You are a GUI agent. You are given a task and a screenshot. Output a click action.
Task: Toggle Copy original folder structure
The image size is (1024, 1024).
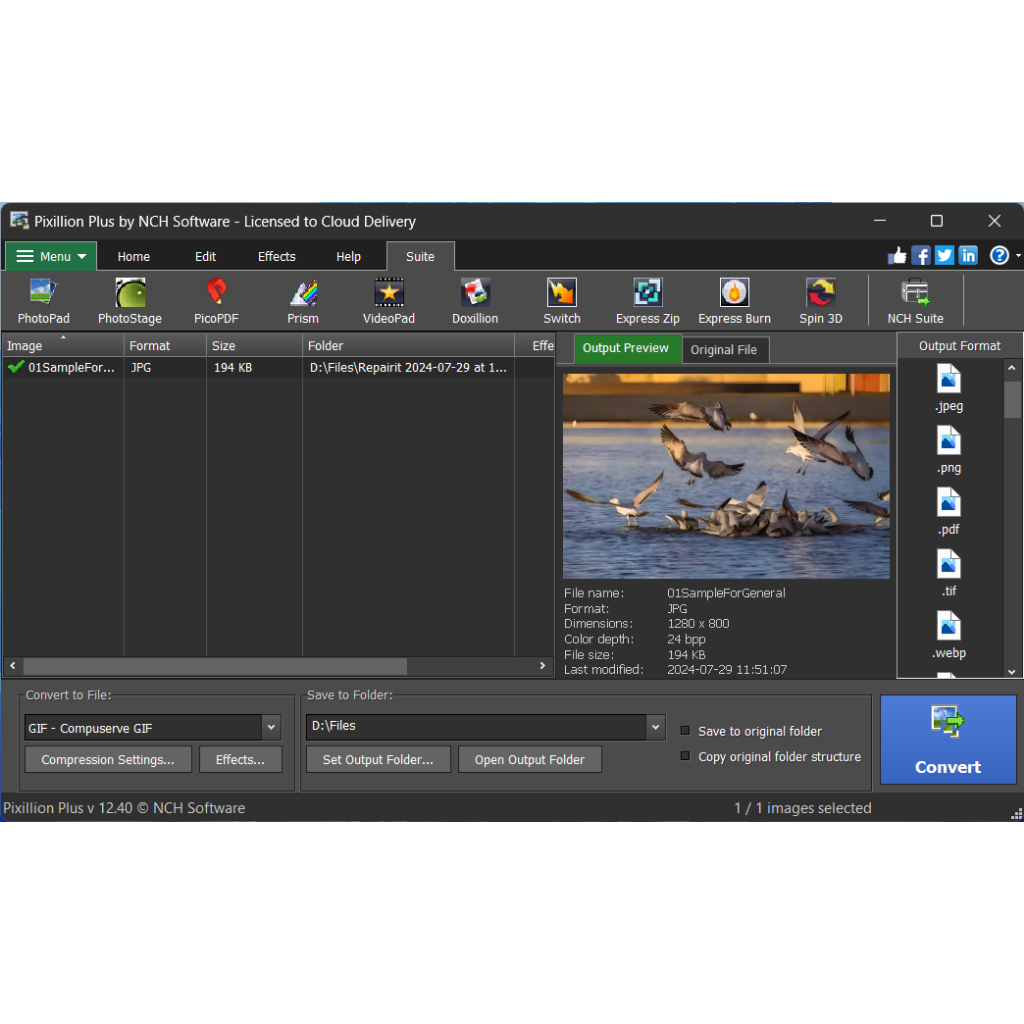click(x=685, y=757)
